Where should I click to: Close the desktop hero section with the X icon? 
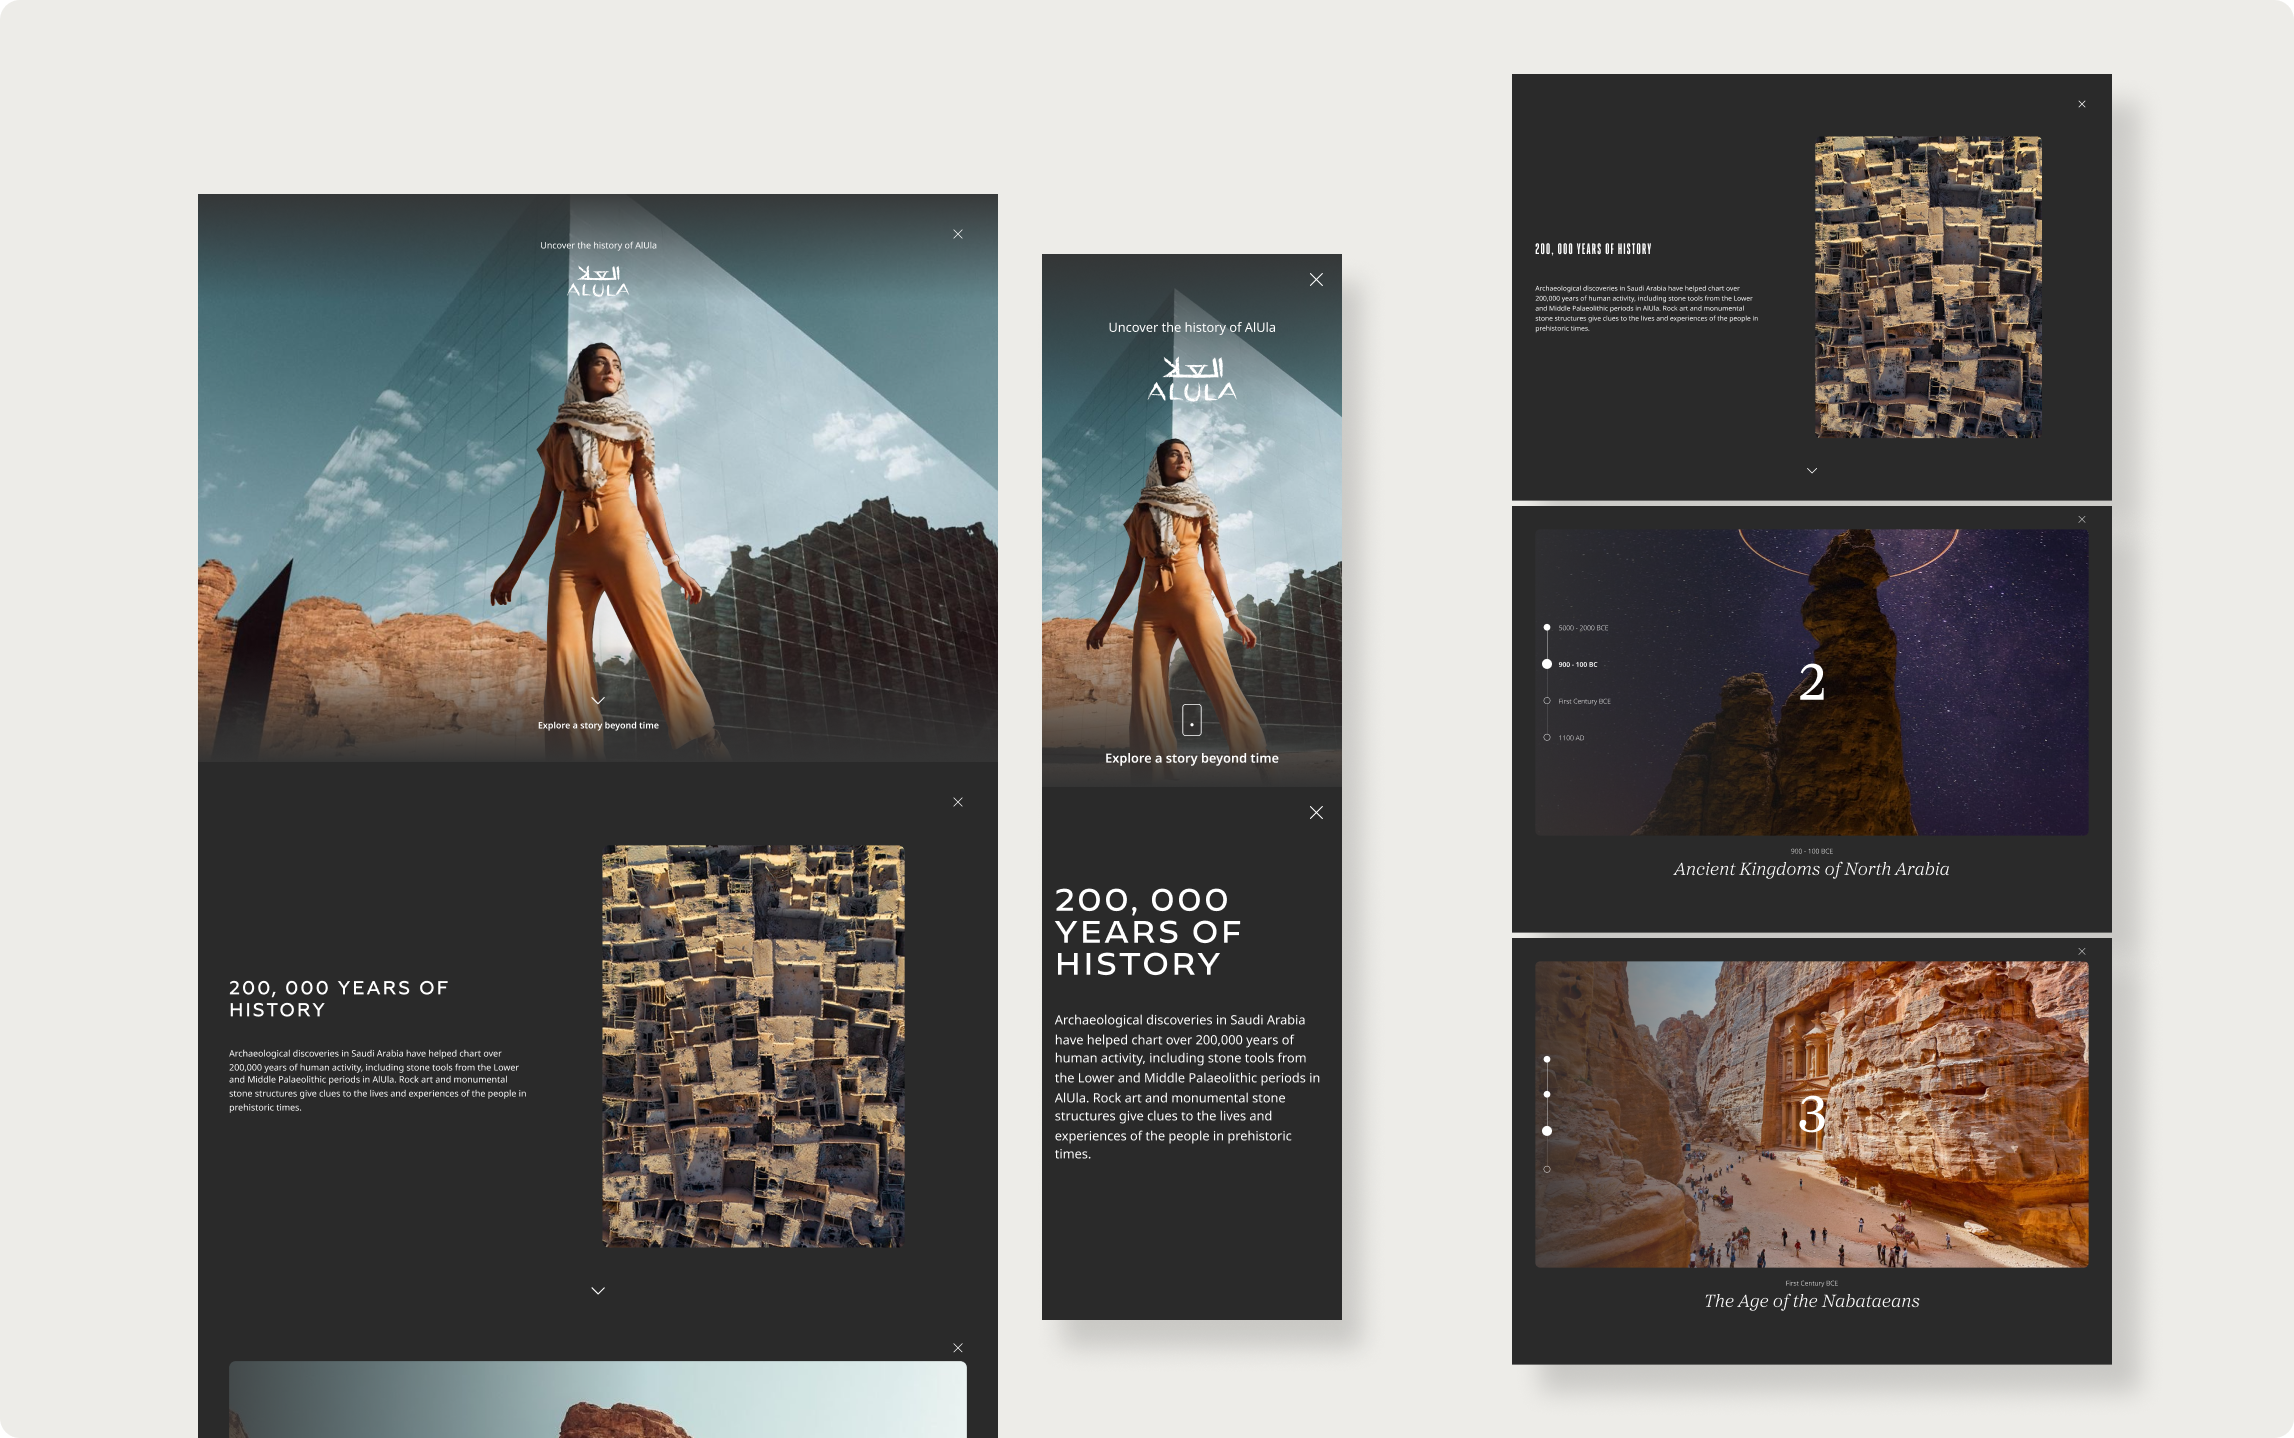[958, 234]
